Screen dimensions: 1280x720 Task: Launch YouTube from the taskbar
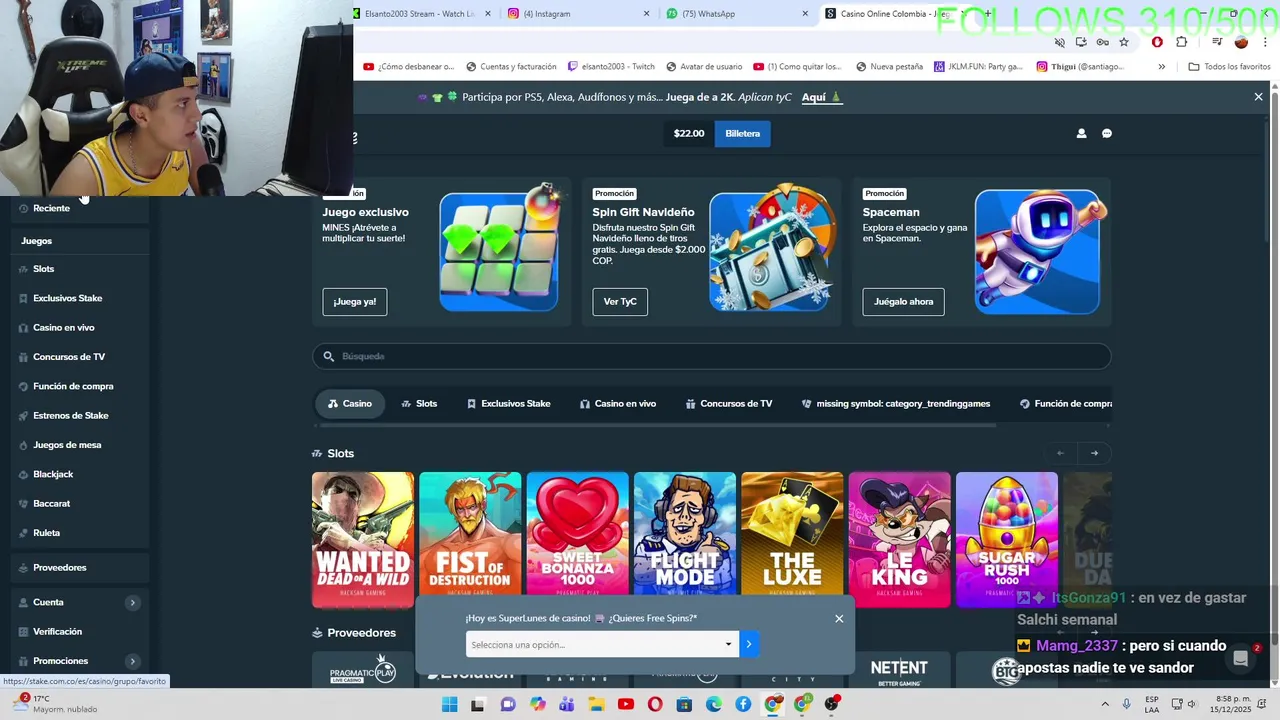[x=626, y=705]
